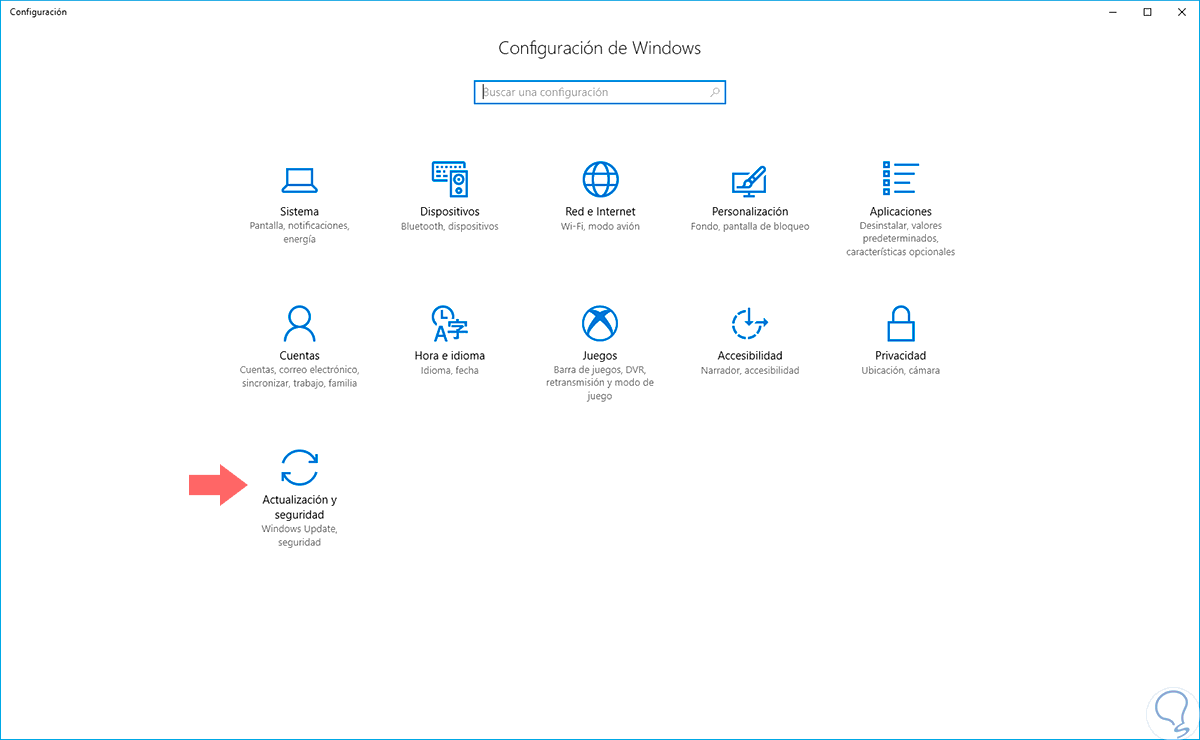This screenshot has width=1200, height=740.
Task: Click 'Pantalla, notificaciones, energía' description
Action: [300, 233]
